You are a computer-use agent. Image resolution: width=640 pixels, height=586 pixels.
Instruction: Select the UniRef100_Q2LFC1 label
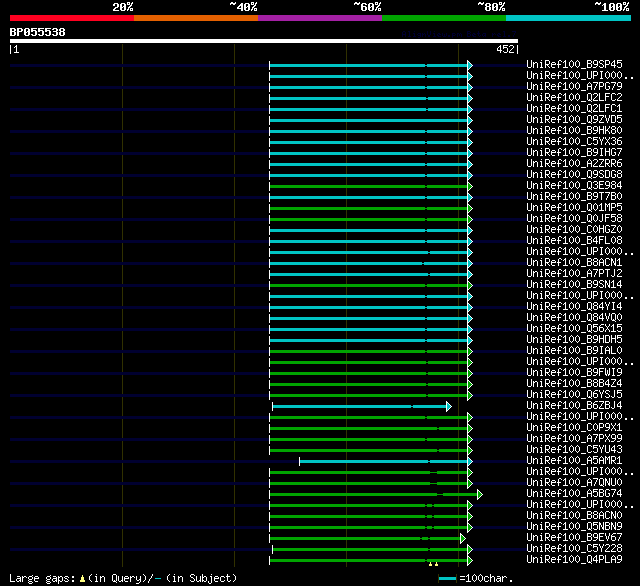point(574,109)
